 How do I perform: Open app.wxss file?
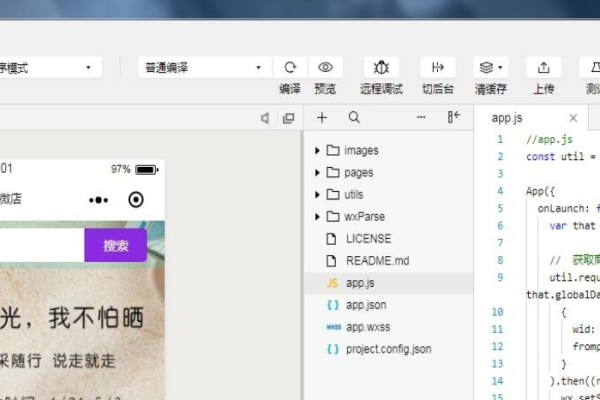coord(388,327)
